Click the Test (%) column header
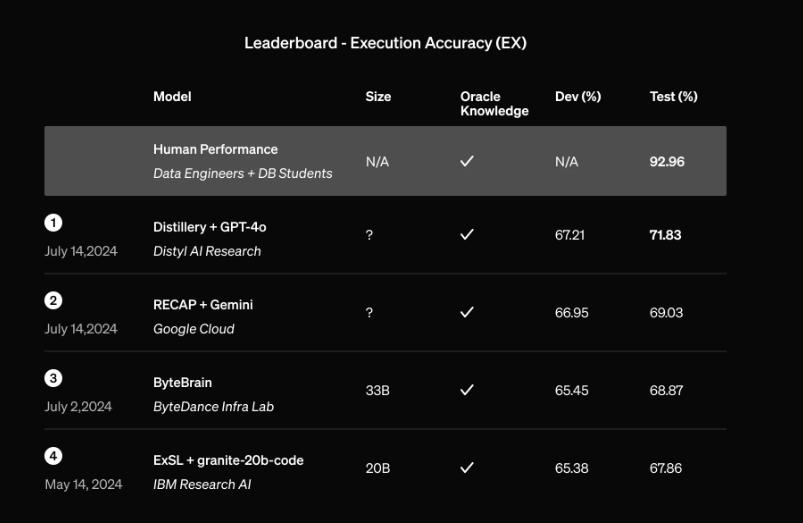 [673, 96]
